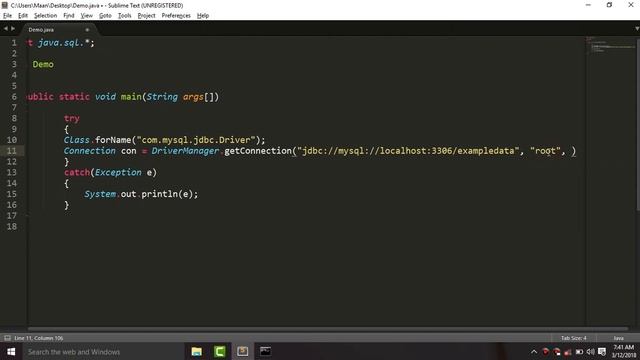
Task: Click the "com.mysql.jdbc.Driver" string
Action: pyautogui.click(x=196, y=140)
